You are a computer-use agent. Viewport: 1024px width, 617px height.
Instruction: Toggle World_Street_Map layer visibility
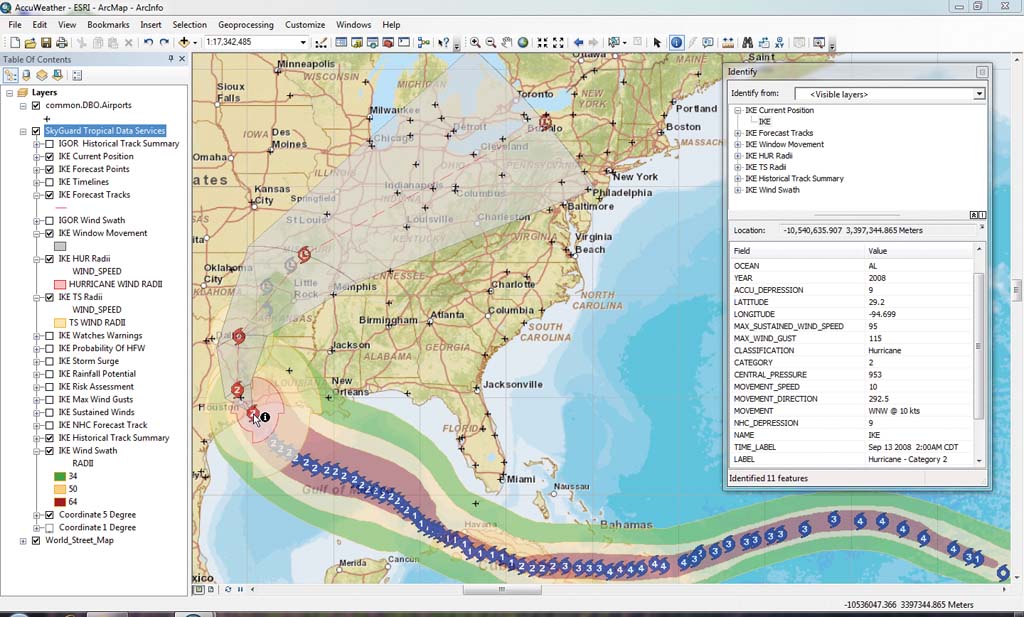pyautogui.click(x=36, y=541)
